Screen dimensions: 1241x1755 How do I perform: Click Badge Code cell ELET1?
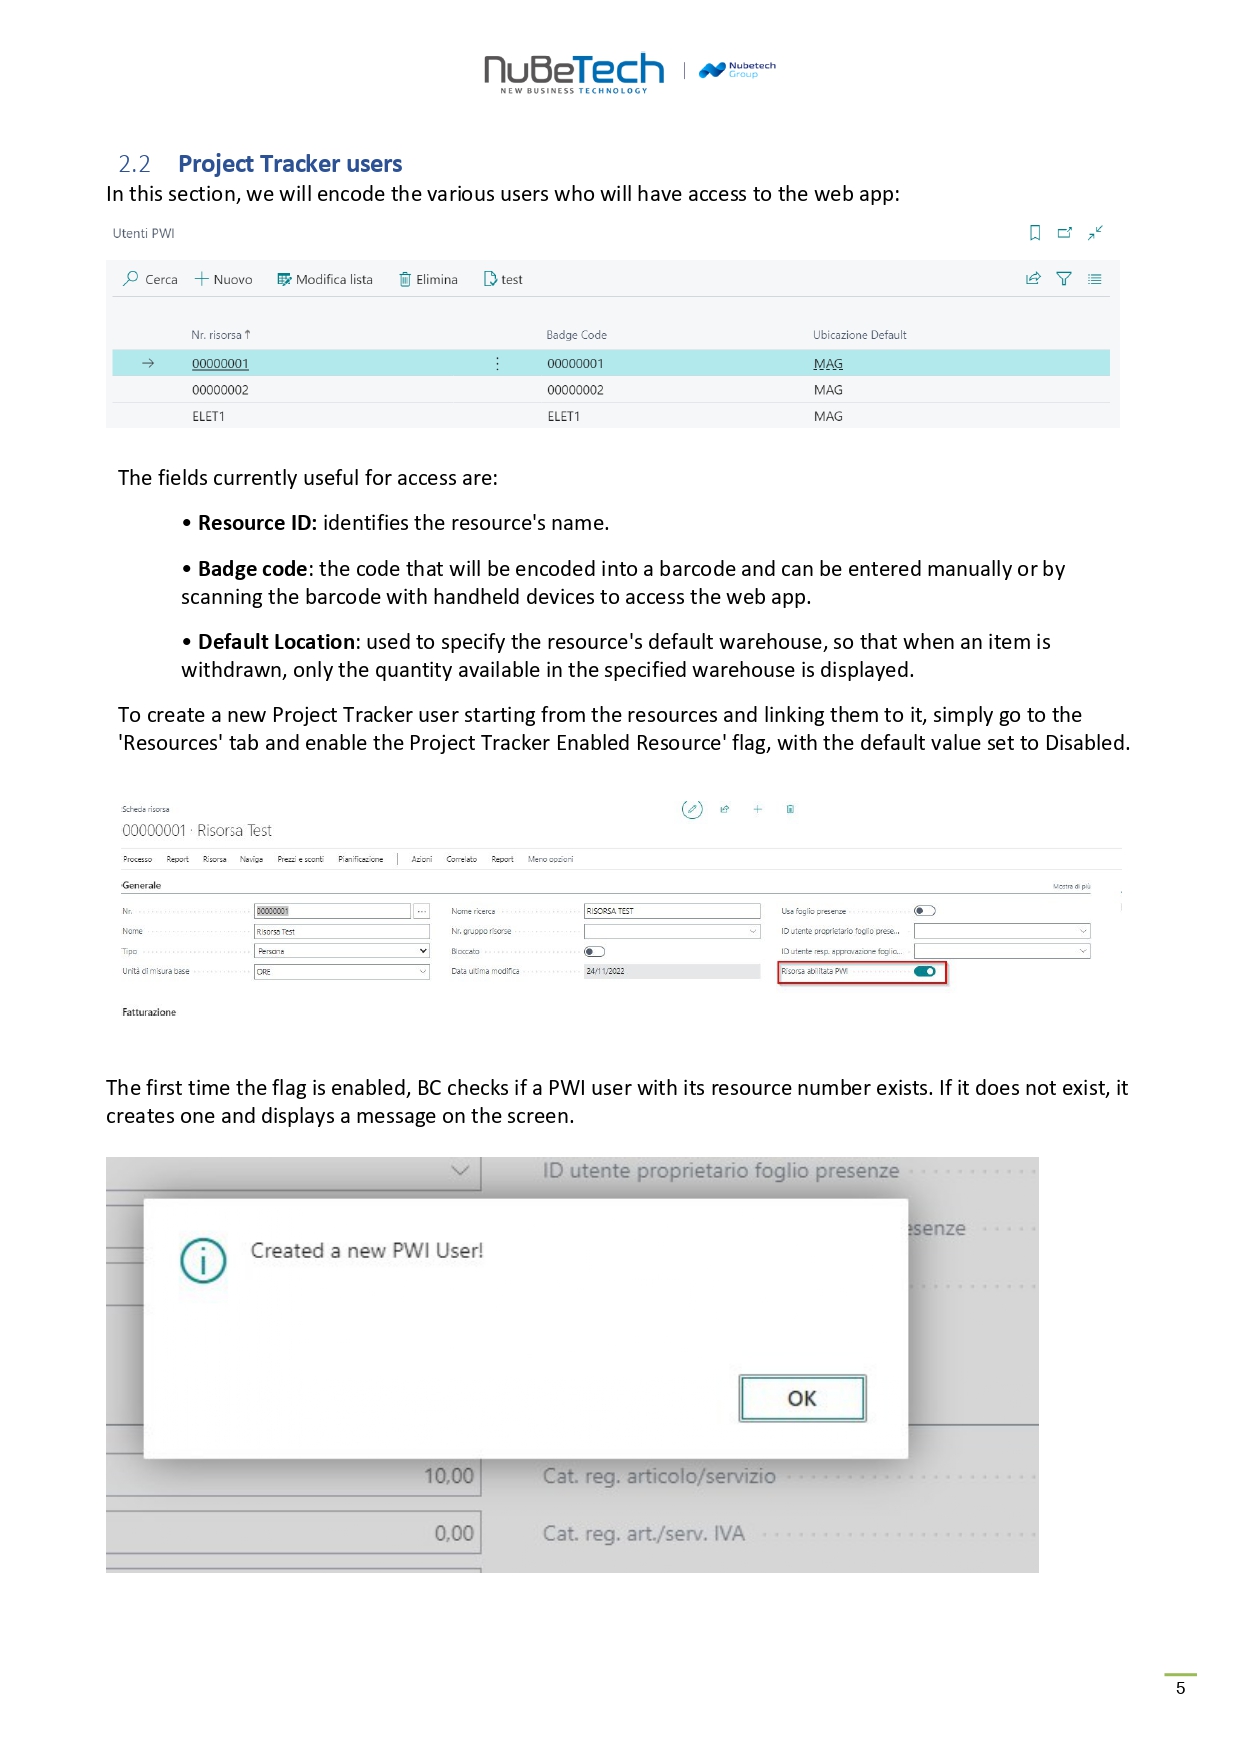[x=563, y=416]
